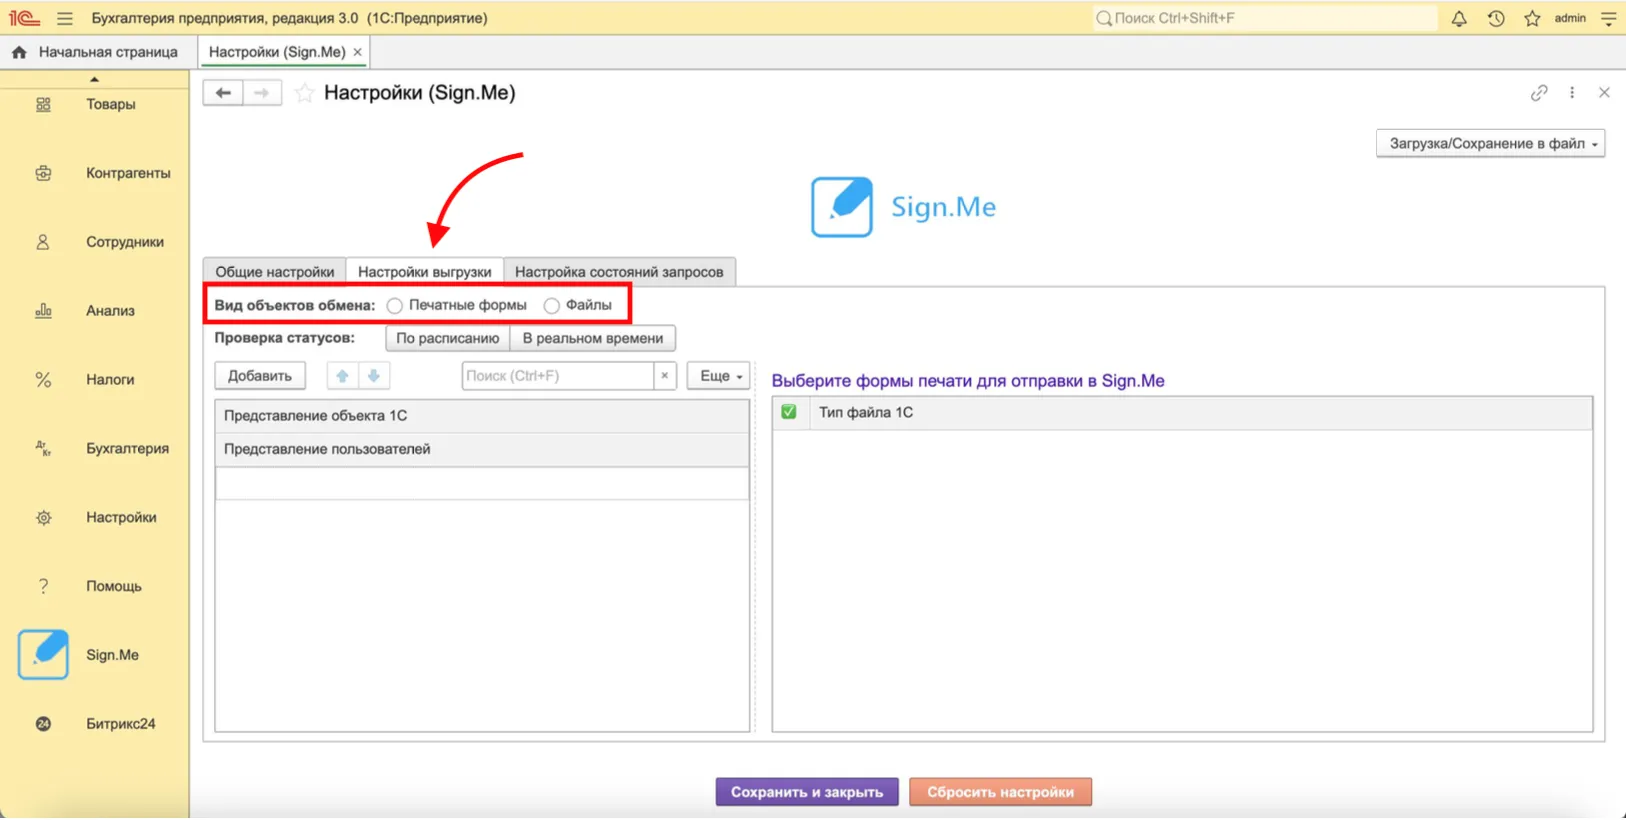Open form's three-dot more menu
The width and height of the screenshot is (1626, 820).
(x=1572, y=93)
